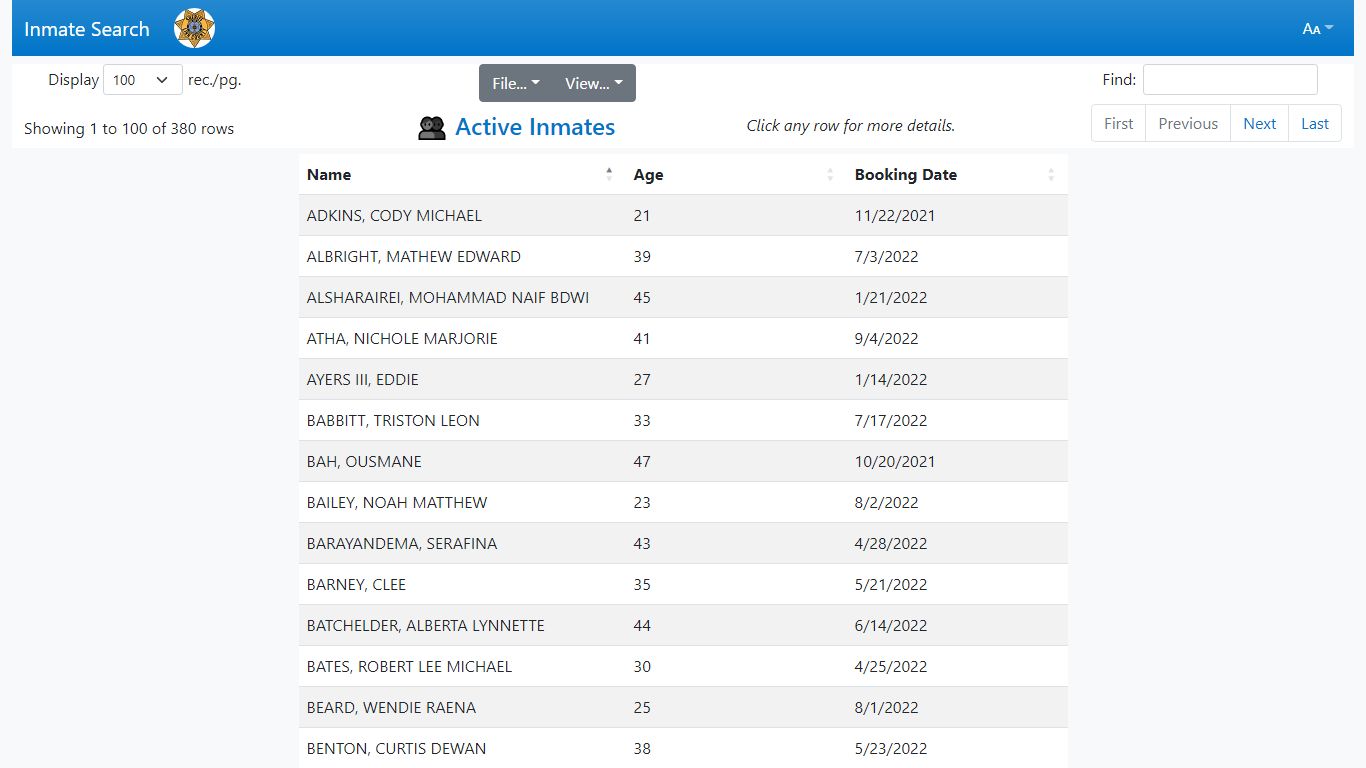Go to the Next page

click(1259, 123)
